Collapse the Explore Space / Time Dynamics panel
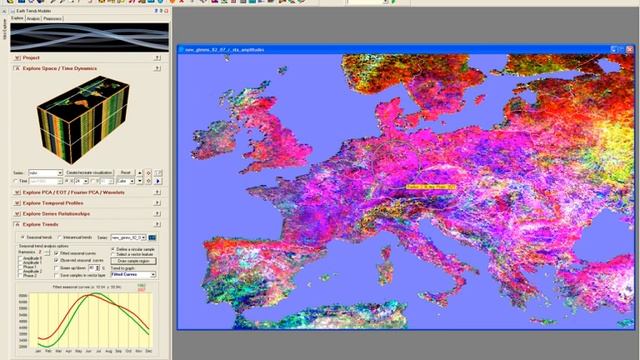640x360 pixels. [x=17, y=69]
